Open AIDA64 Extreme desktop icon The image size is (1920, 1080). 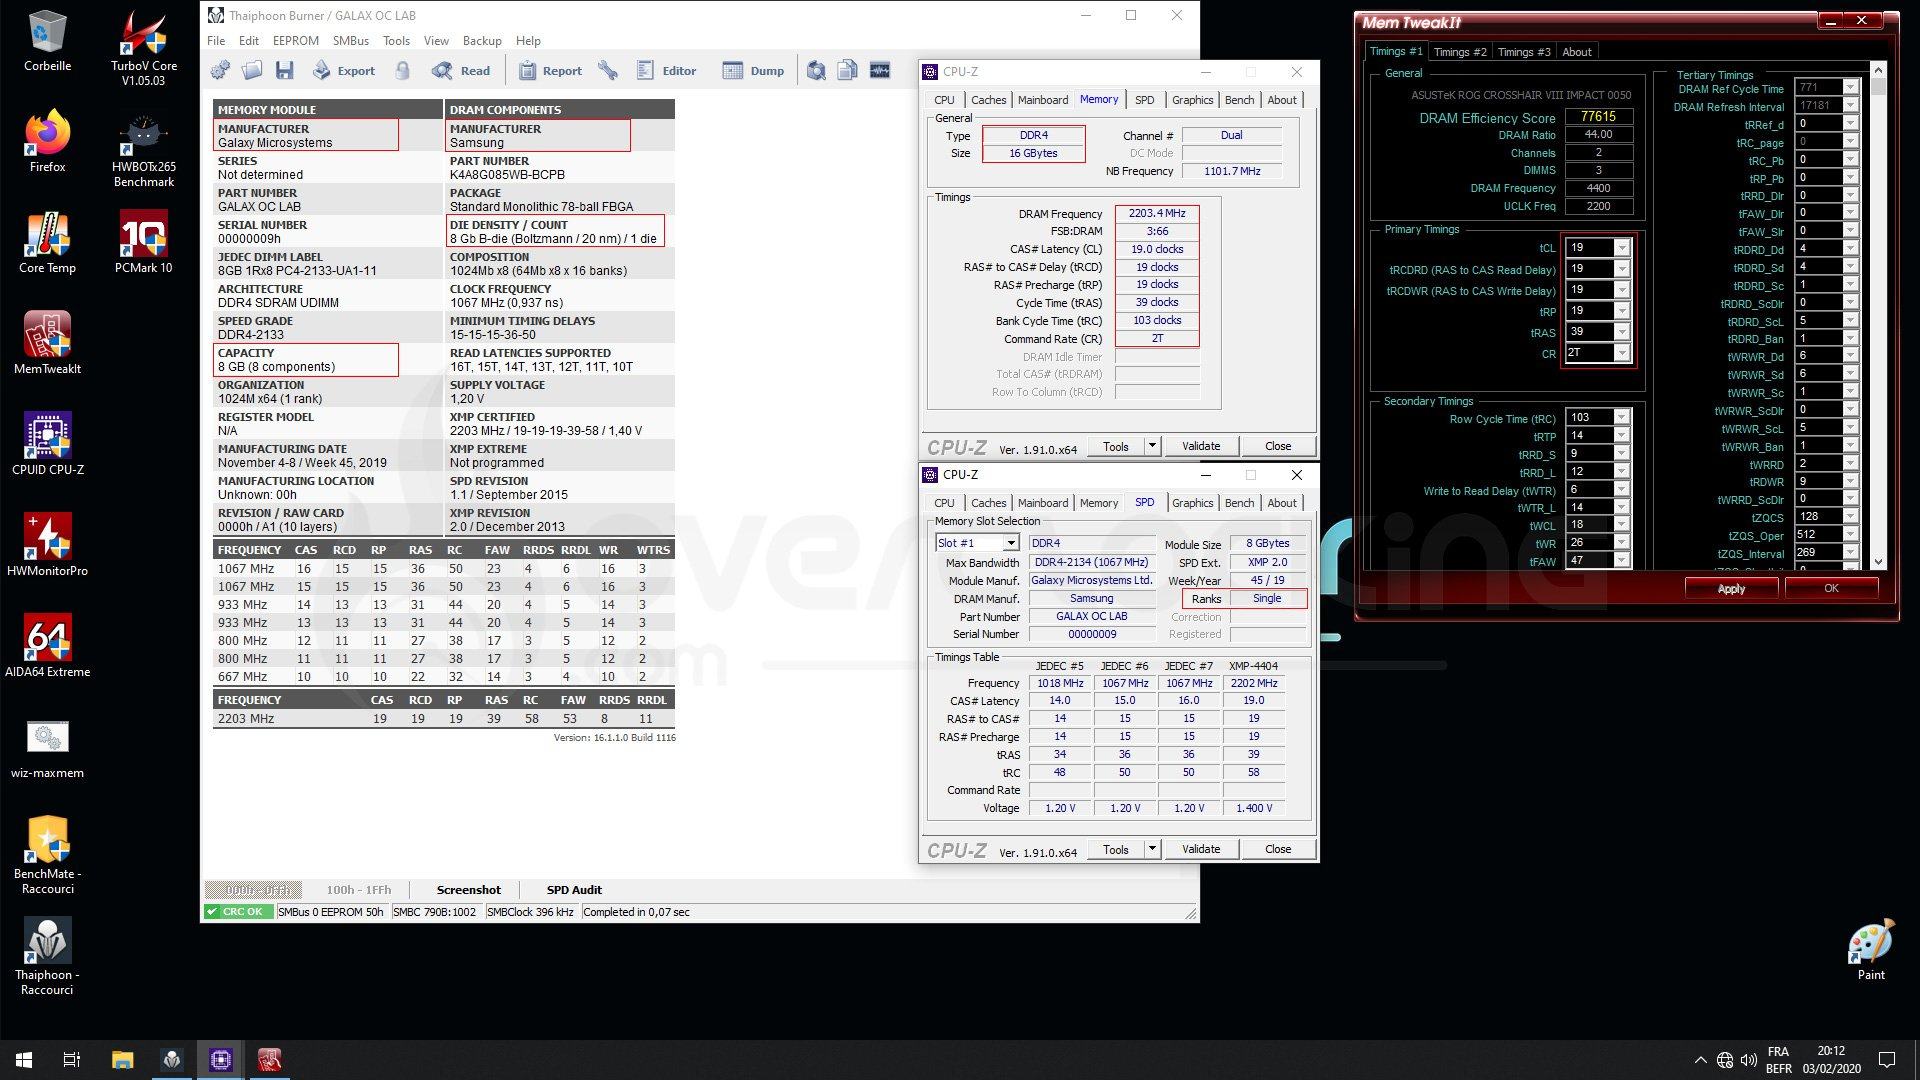47,647
